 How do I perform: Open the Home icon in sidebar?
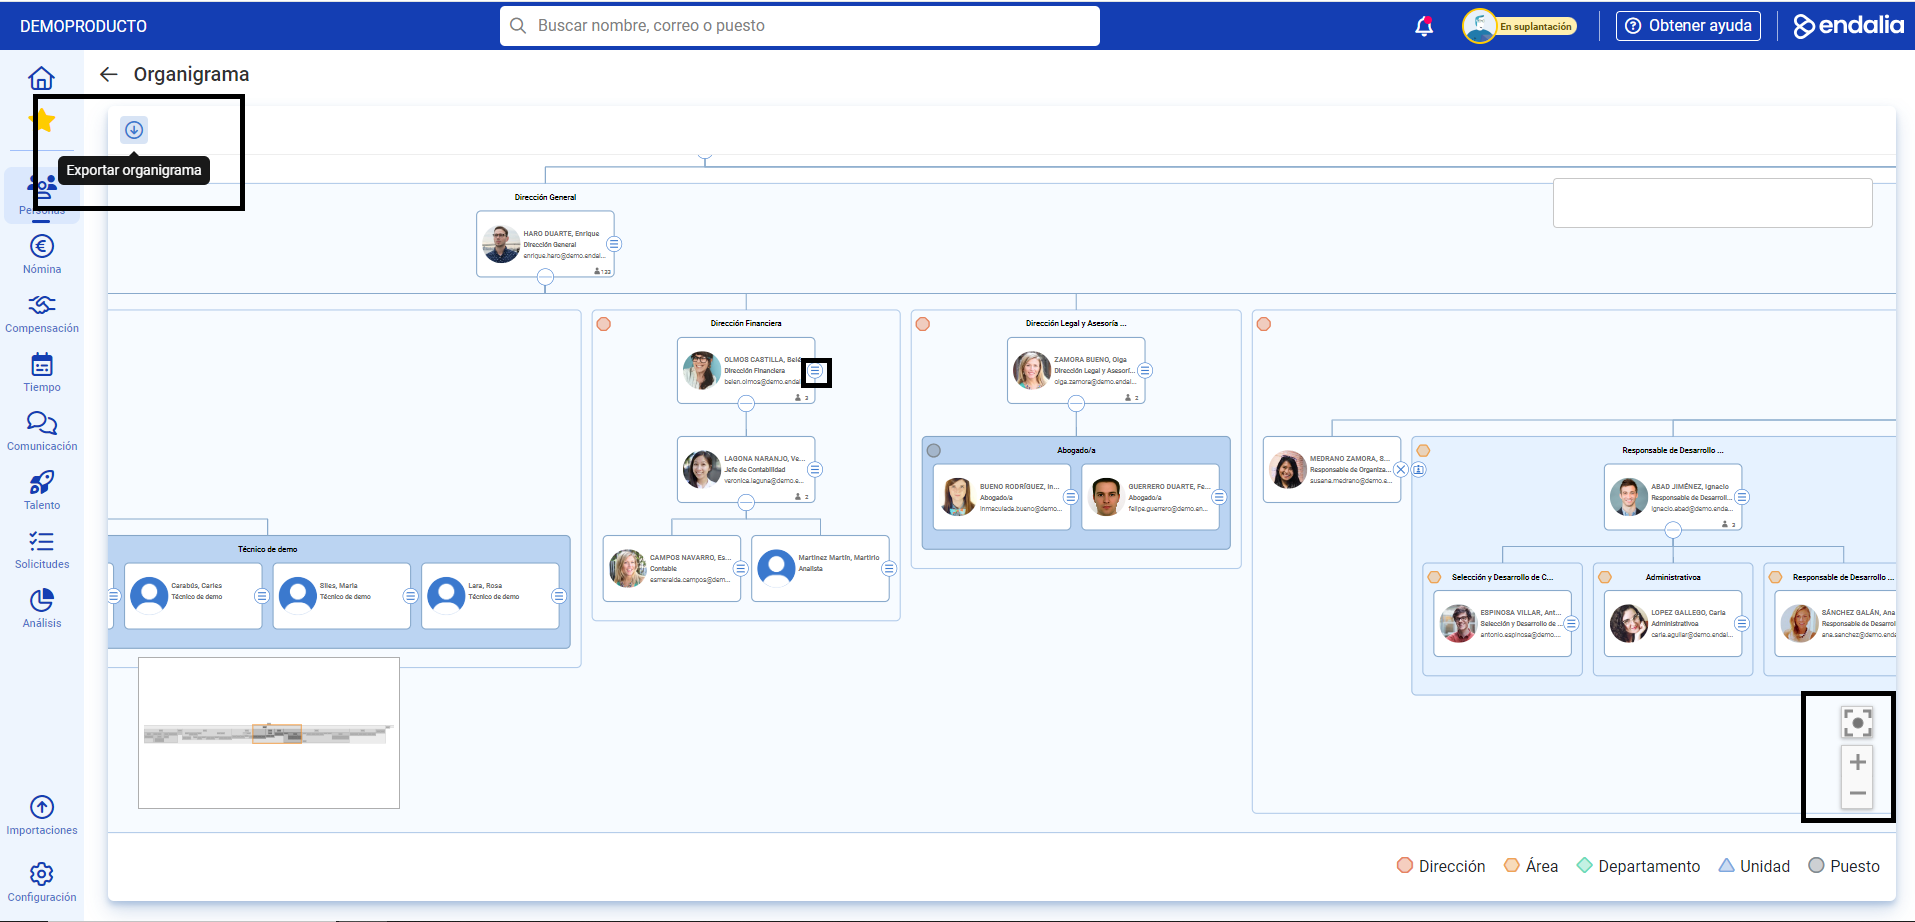tap(41, 78)
